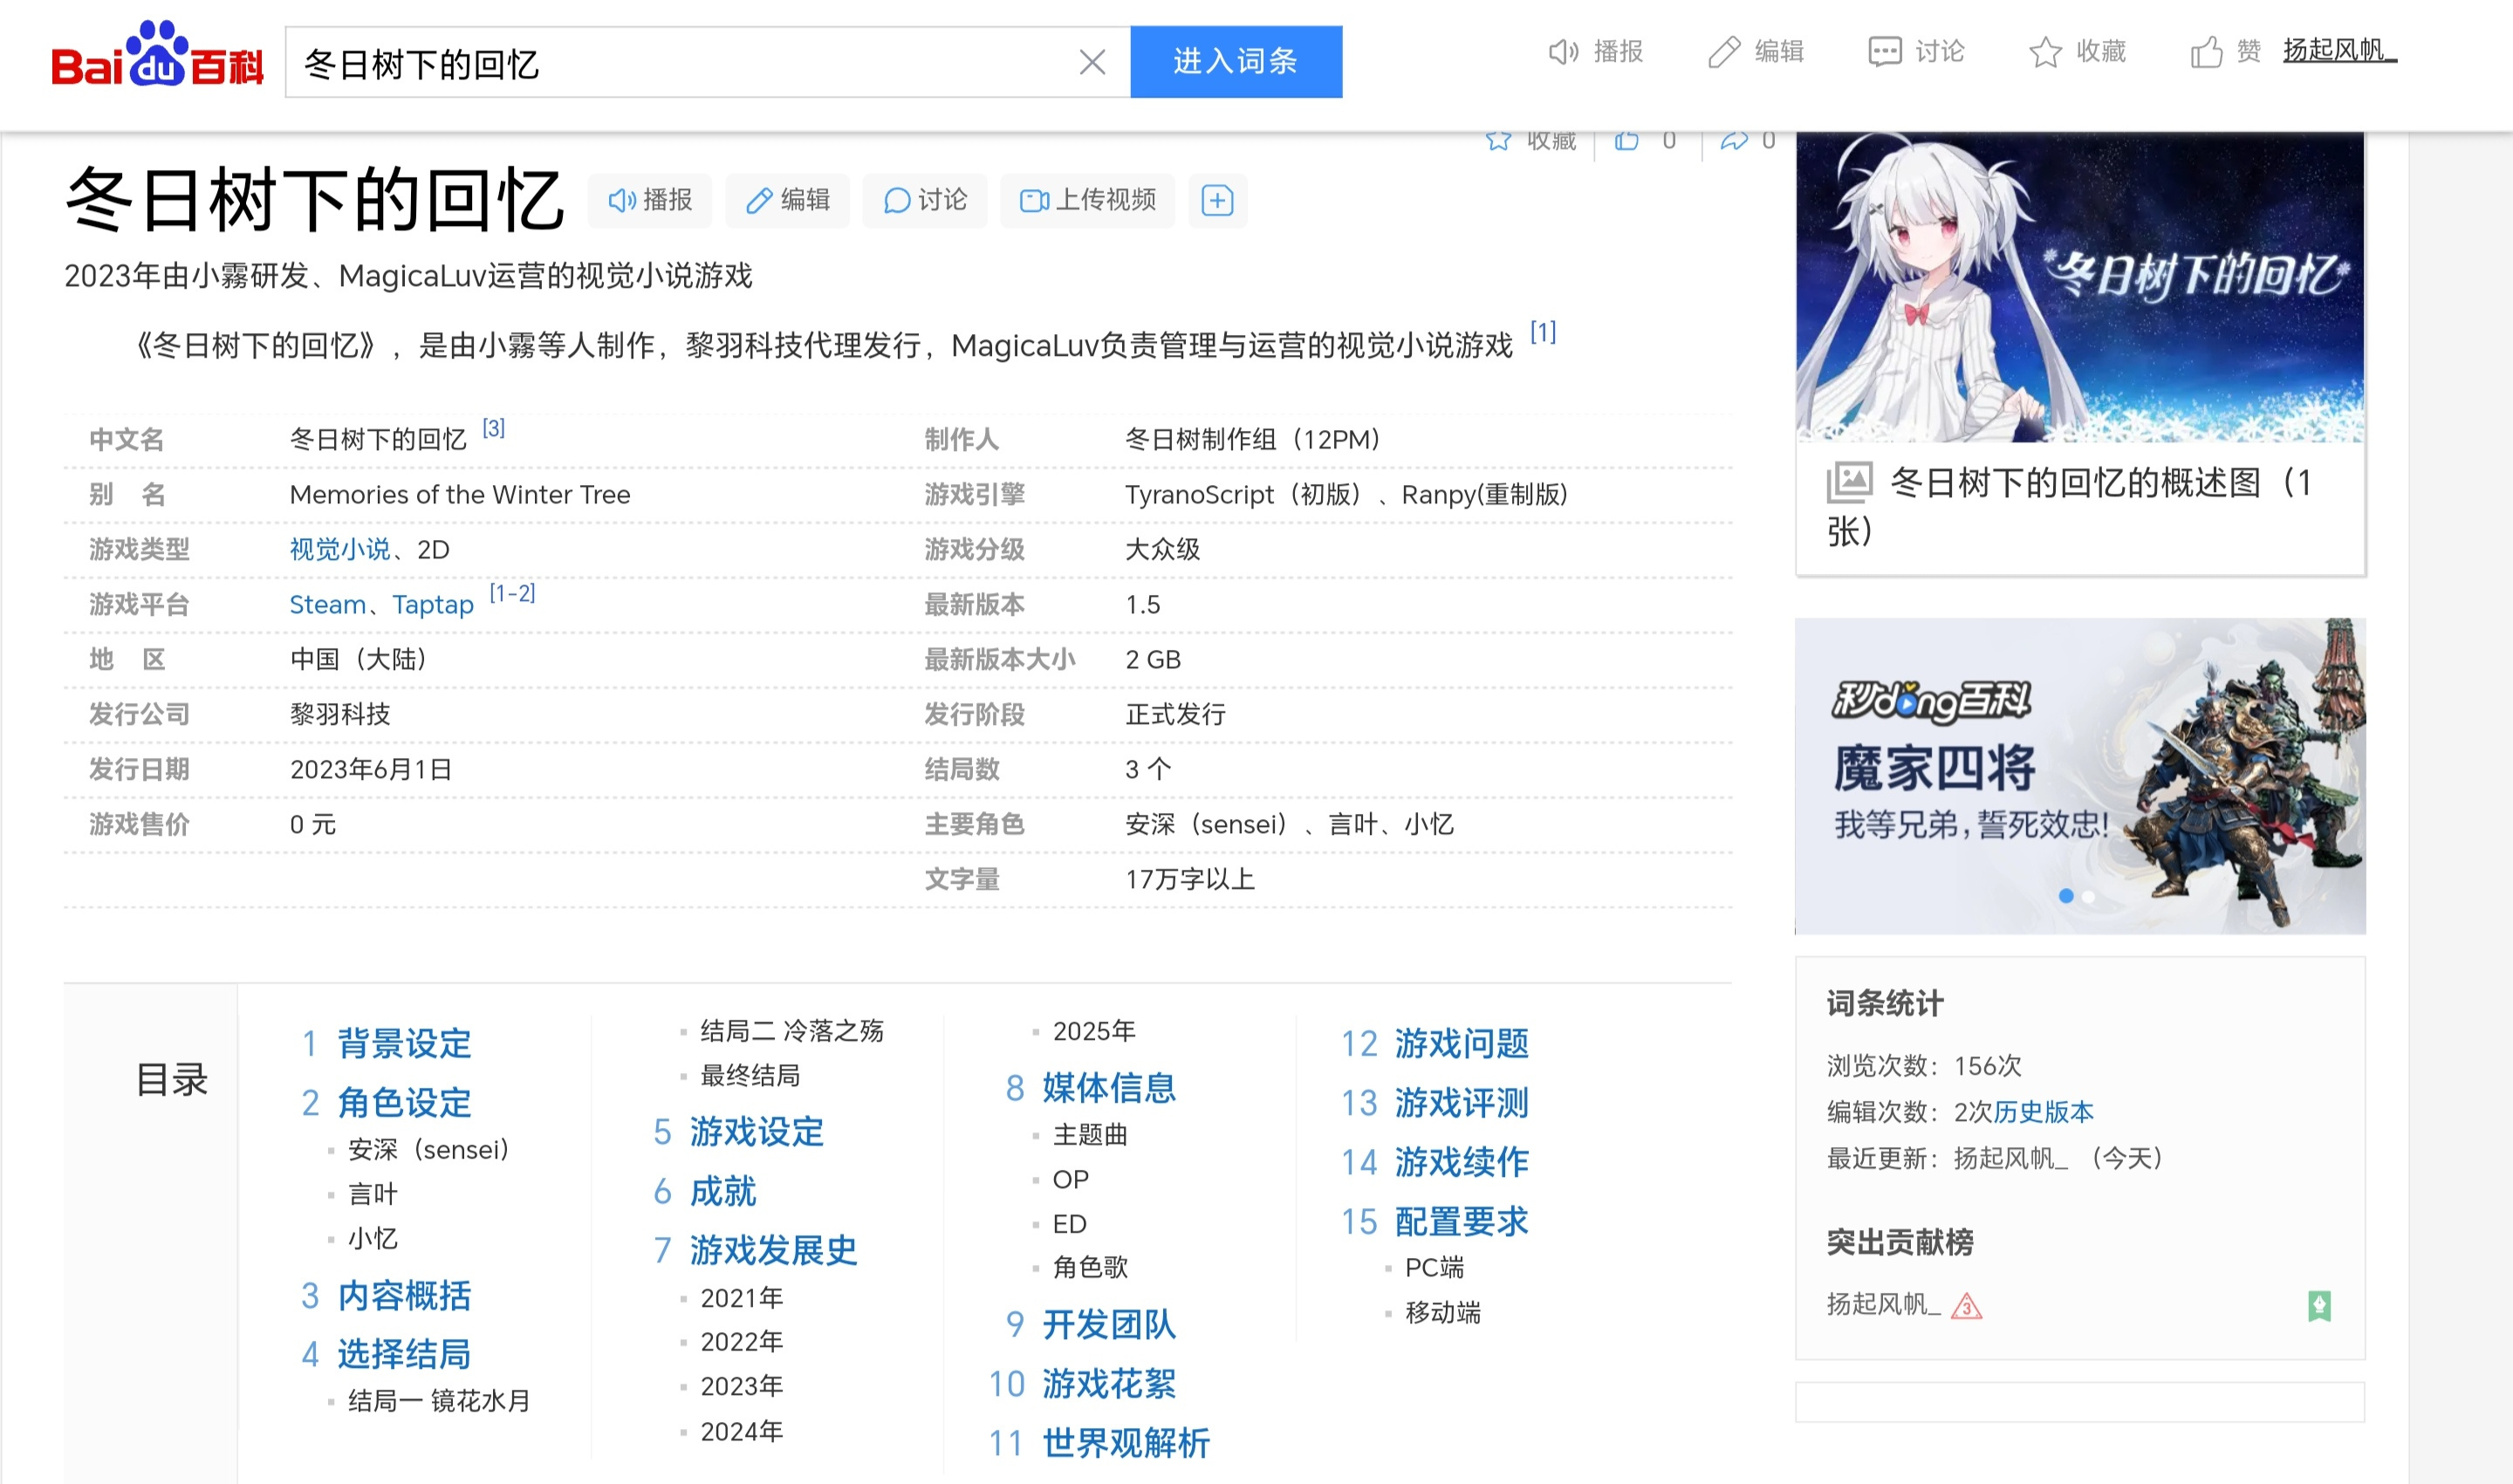
Task: Click the top bar 编辑 pencil icon
Action: 1724,52
